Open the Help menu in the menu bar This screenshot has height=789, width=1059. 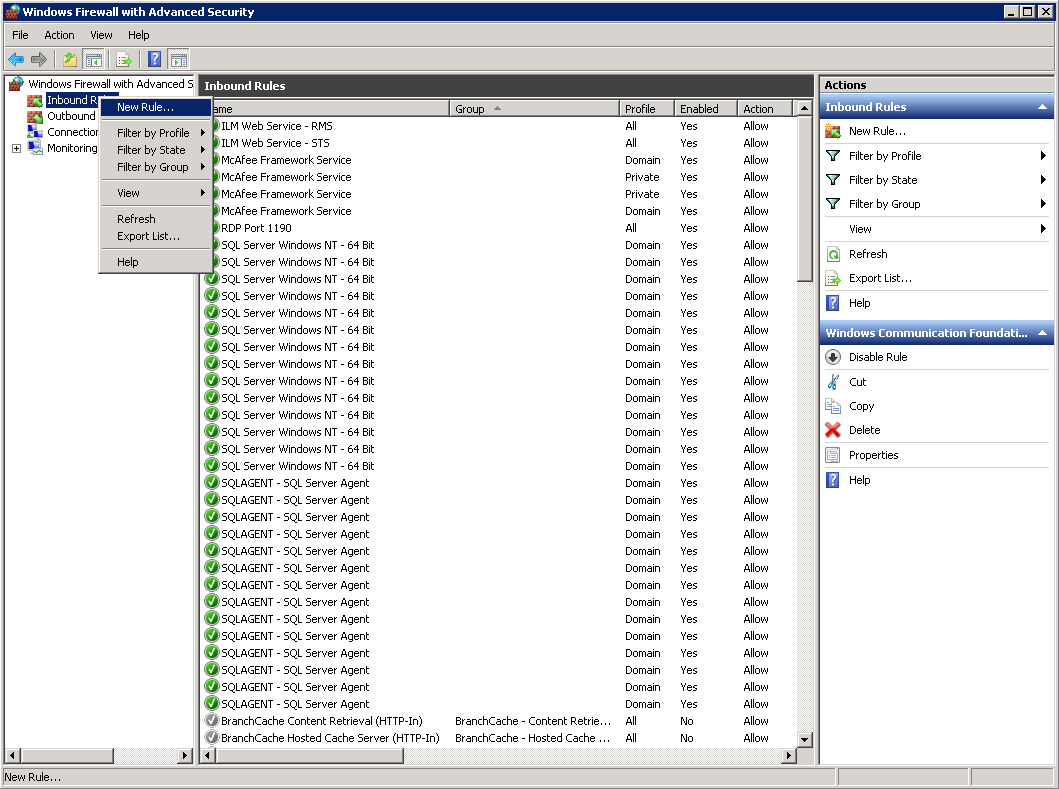(138, 35)
